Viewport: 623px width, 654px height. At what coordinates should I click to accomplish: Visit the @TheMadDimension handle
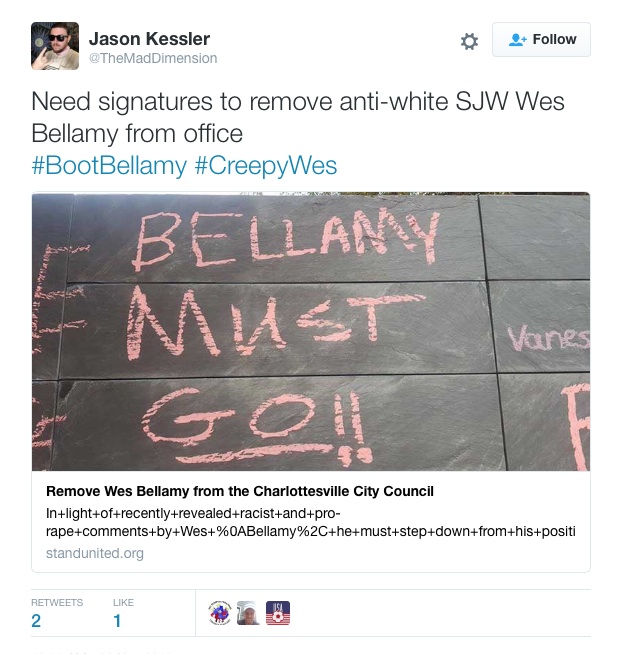point(153,58)
